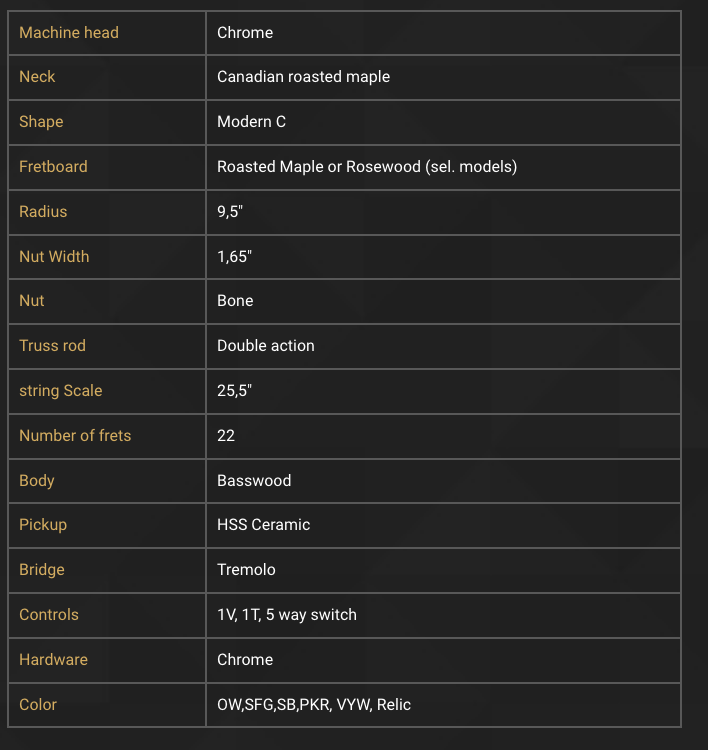The image size is (708, 750).
Task: Select the 1V, 1T, 5 way switch text
Action: coord(287,614)
